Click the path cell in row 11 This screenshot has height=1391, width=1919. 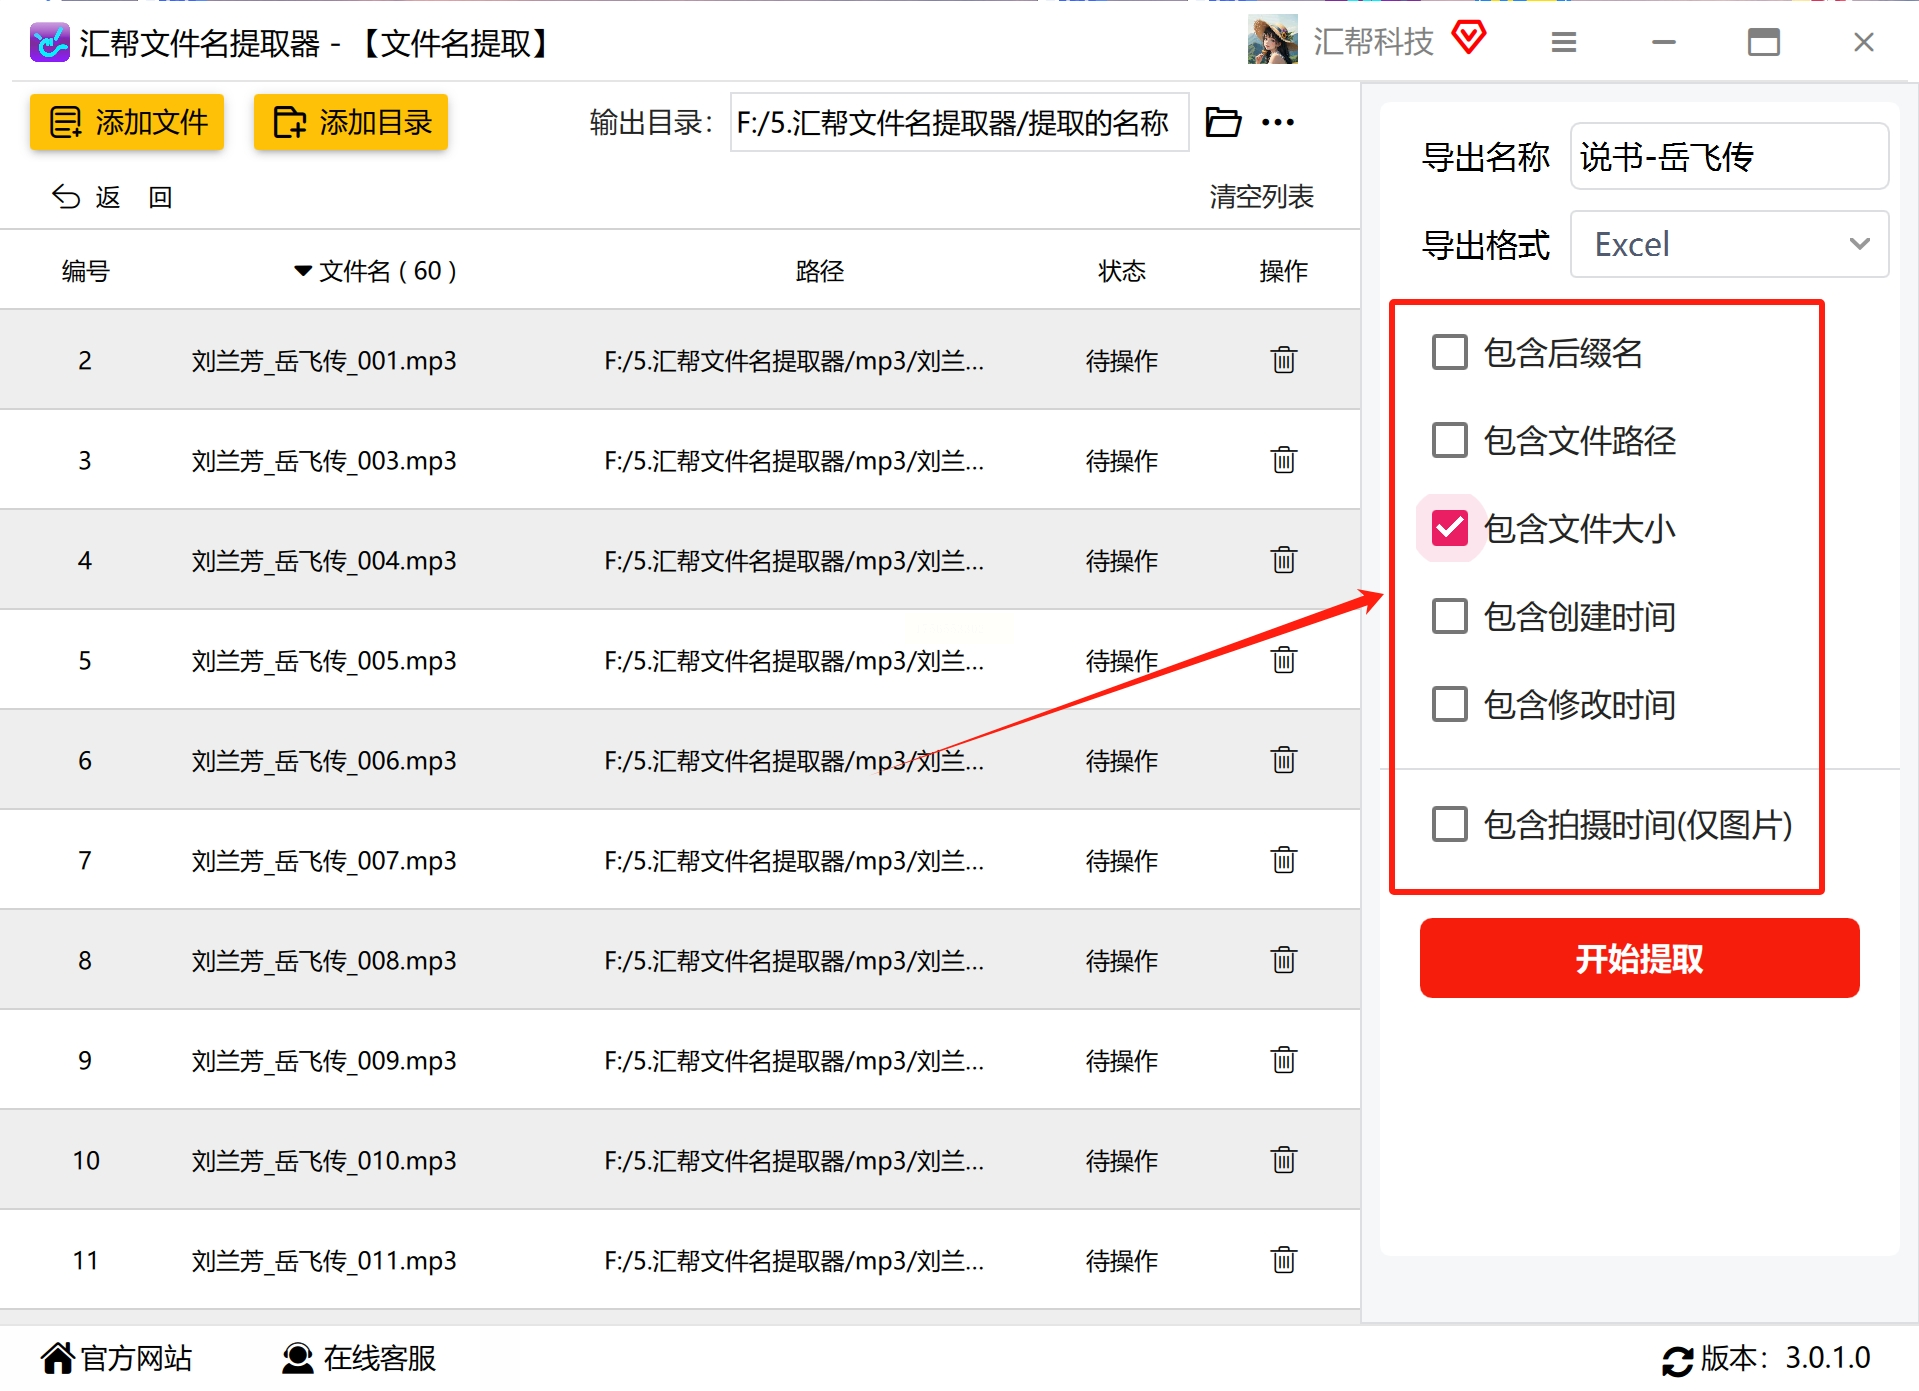[794, 1260]
